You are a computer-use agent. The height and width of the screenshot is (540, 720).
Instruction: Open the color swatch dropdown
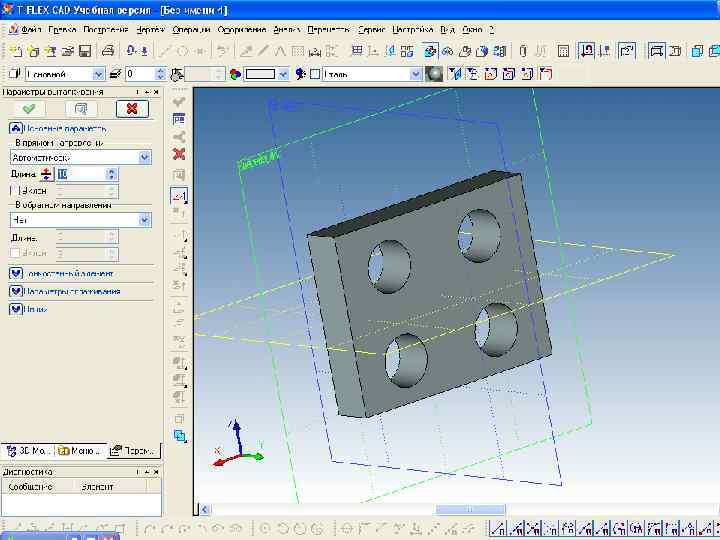coord(283,74)
